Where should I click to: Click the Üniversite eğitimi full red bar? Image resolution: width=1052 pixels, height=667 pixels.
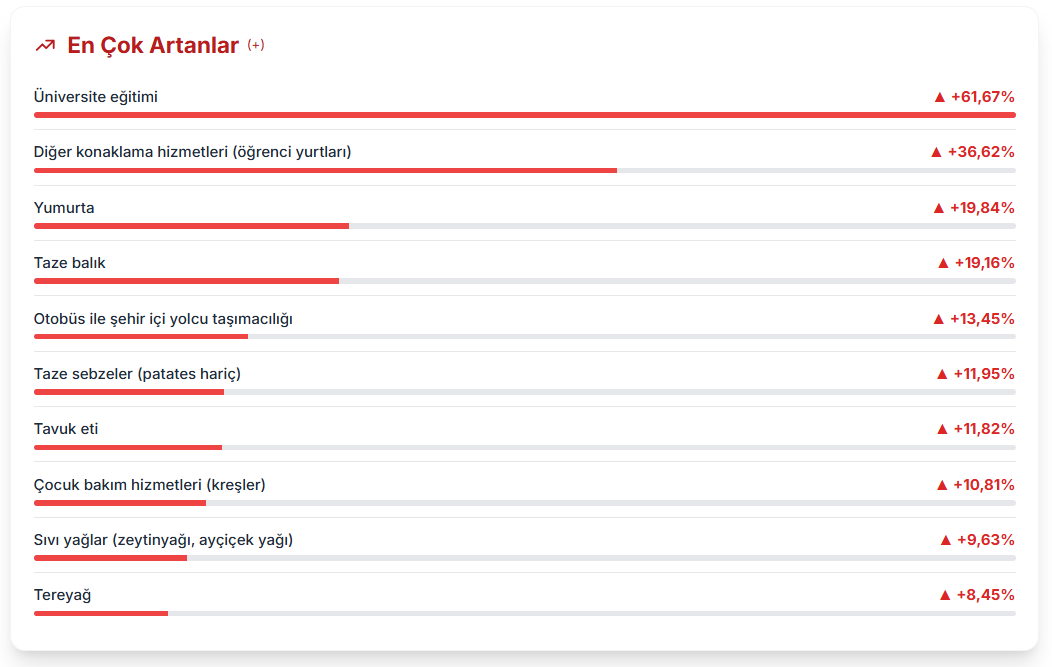click(x=525, y=115)
